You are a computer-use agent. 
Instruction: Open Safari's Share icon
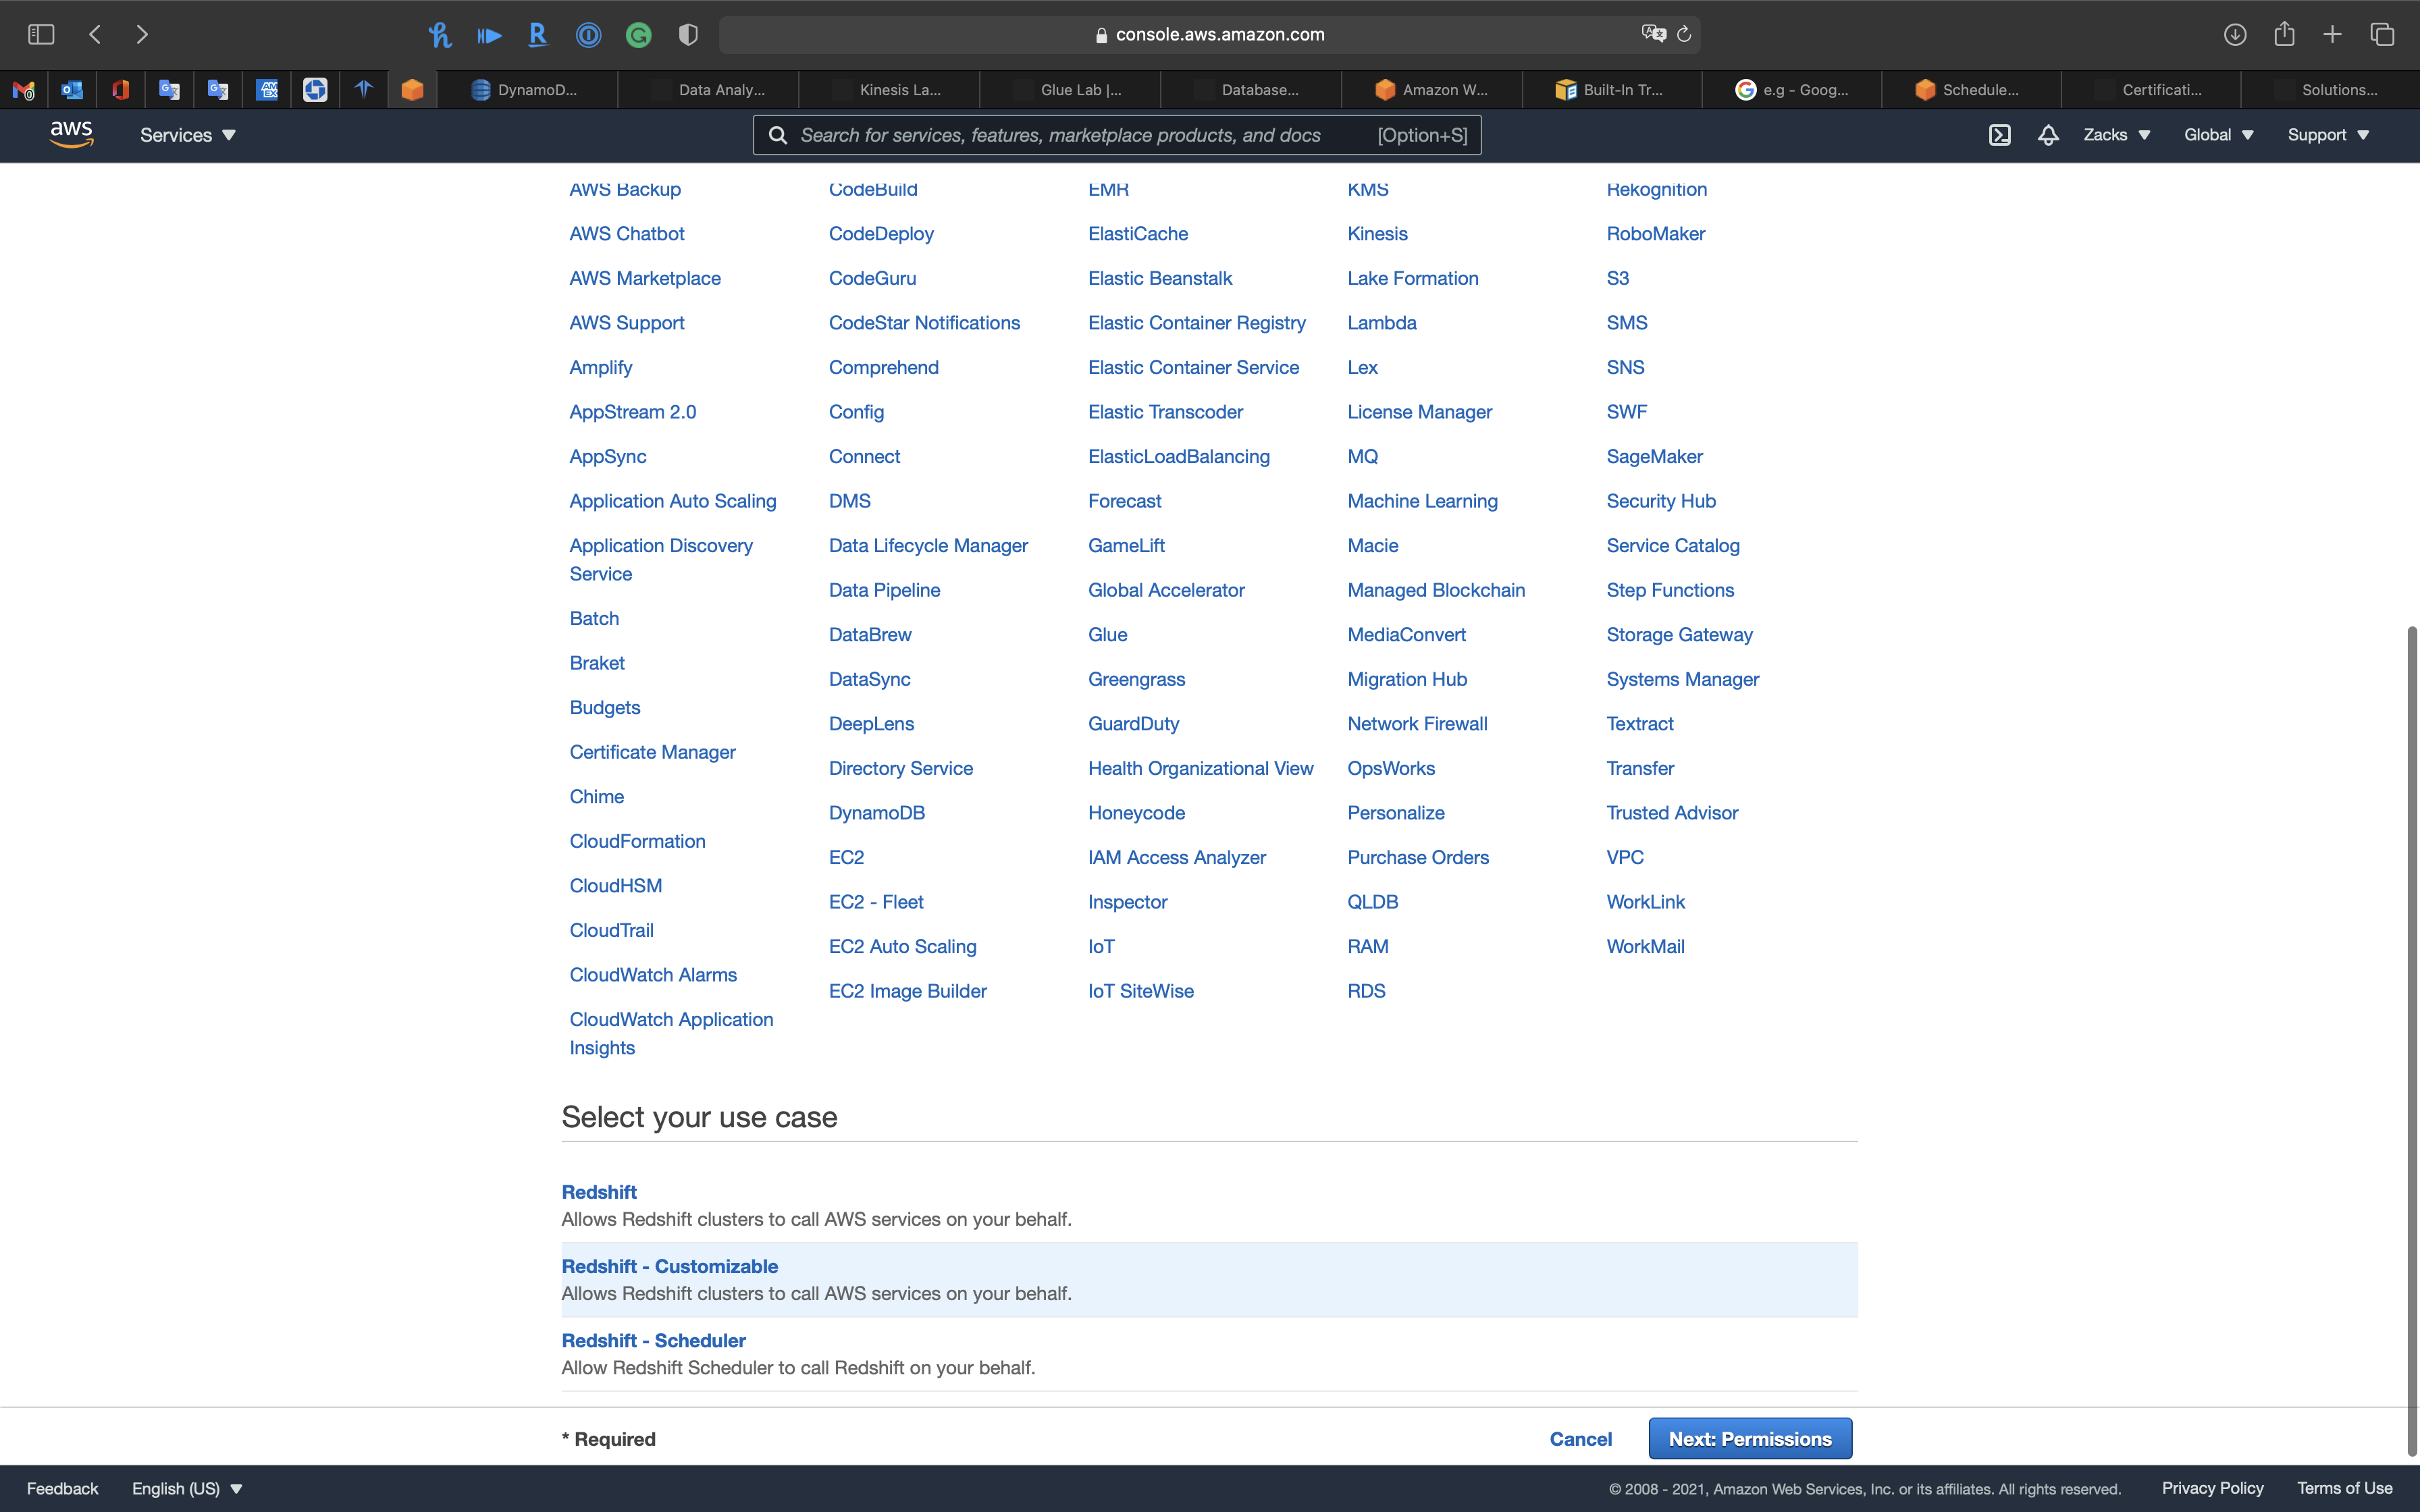coord(2284,34)
